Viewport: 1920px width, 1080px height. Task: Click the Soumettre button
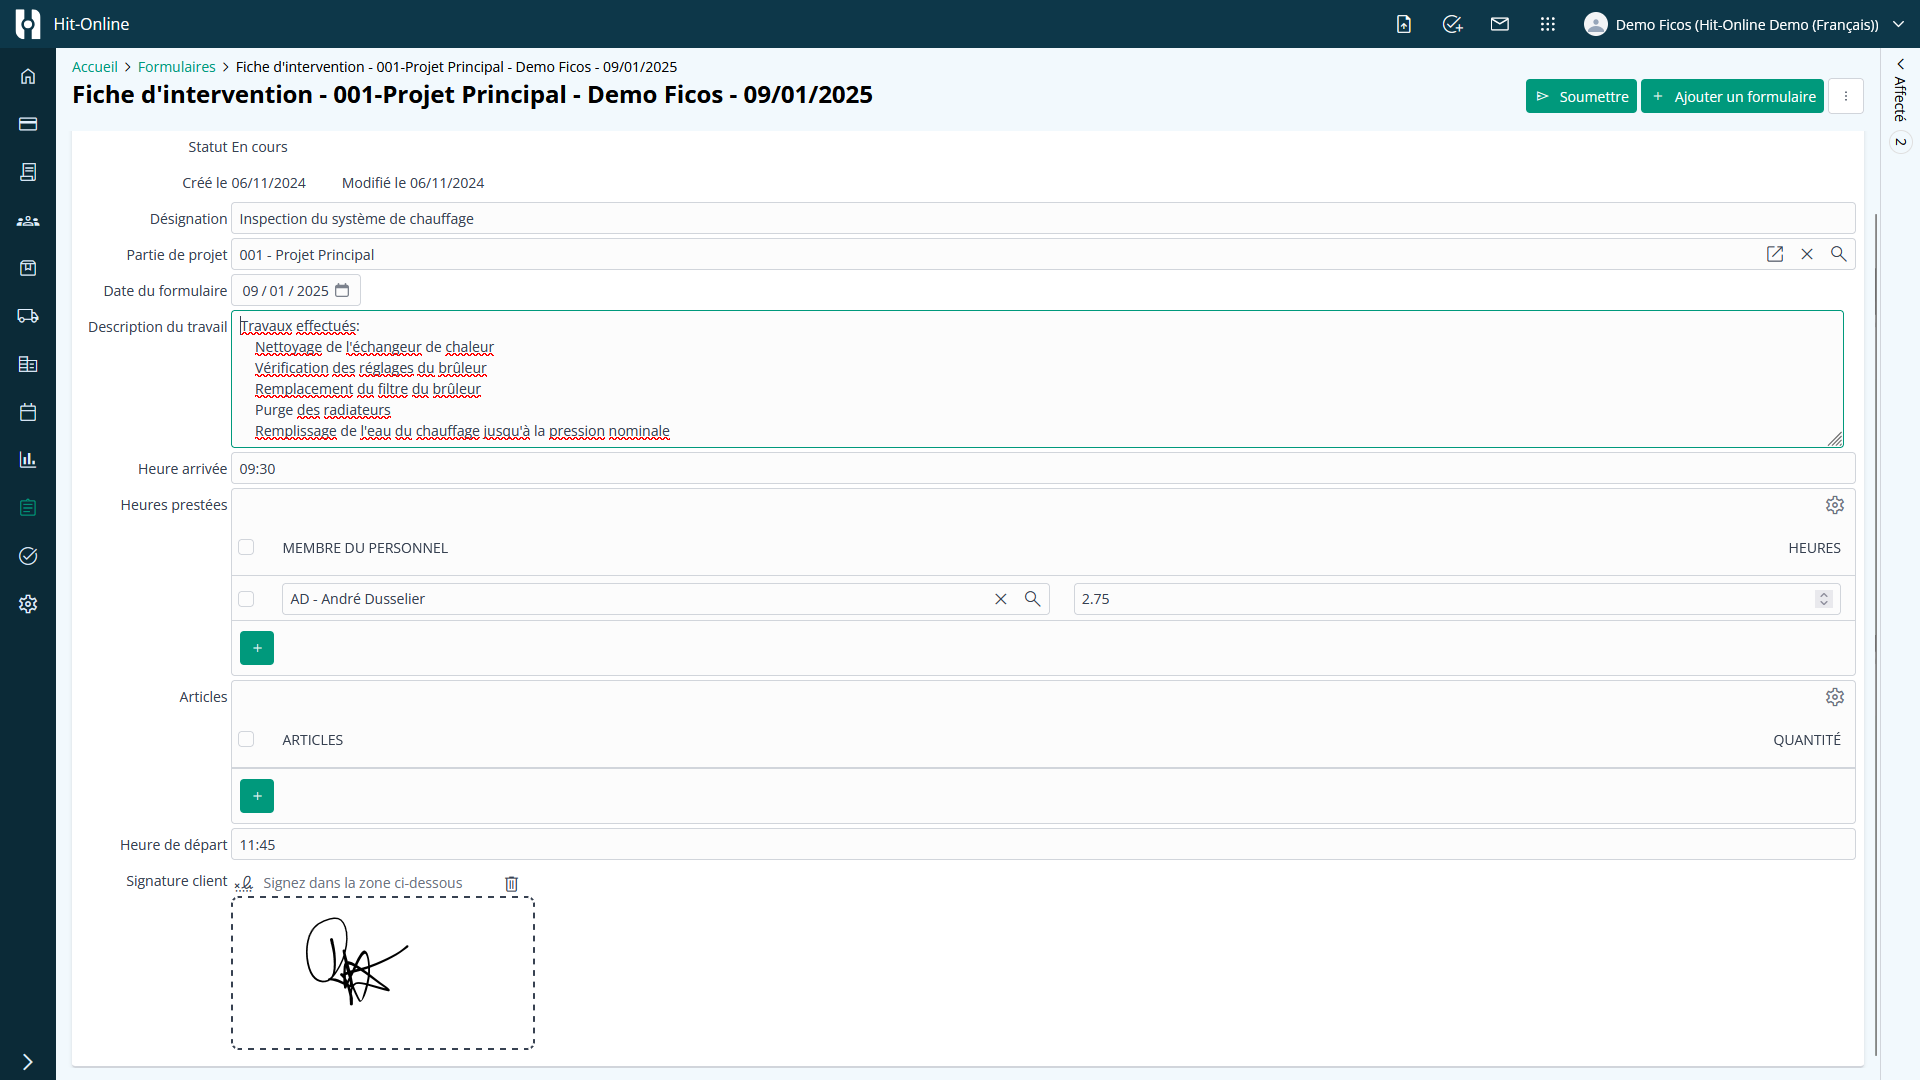click(x=1581, y=96)
